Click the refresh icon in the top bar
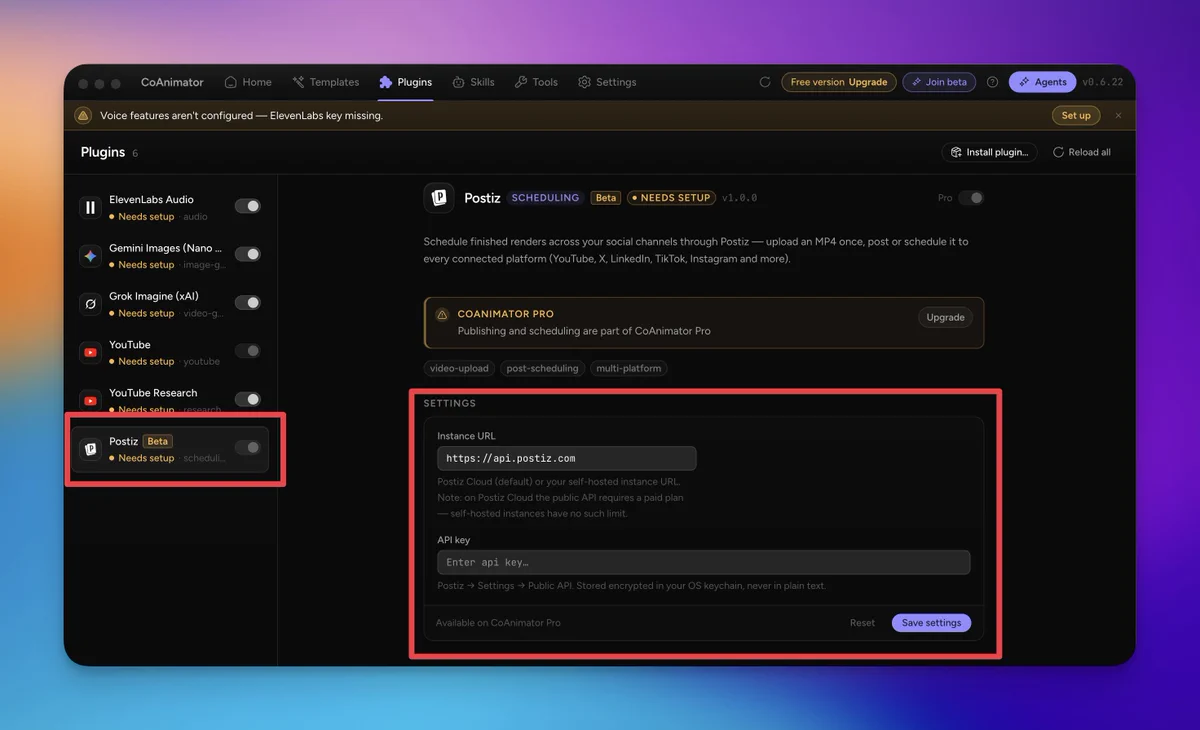 (x=765, y=82)
